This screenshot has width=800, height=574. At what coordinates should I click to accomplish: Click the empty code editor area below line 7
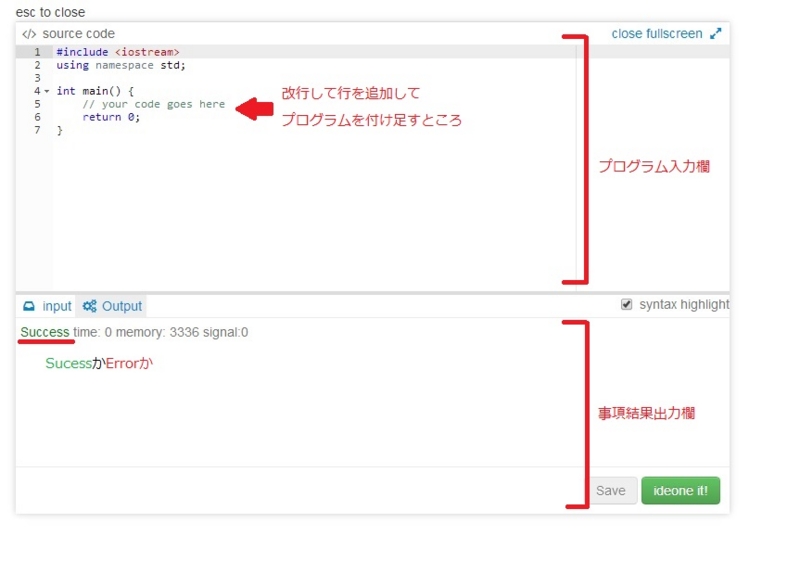[314, 212]
